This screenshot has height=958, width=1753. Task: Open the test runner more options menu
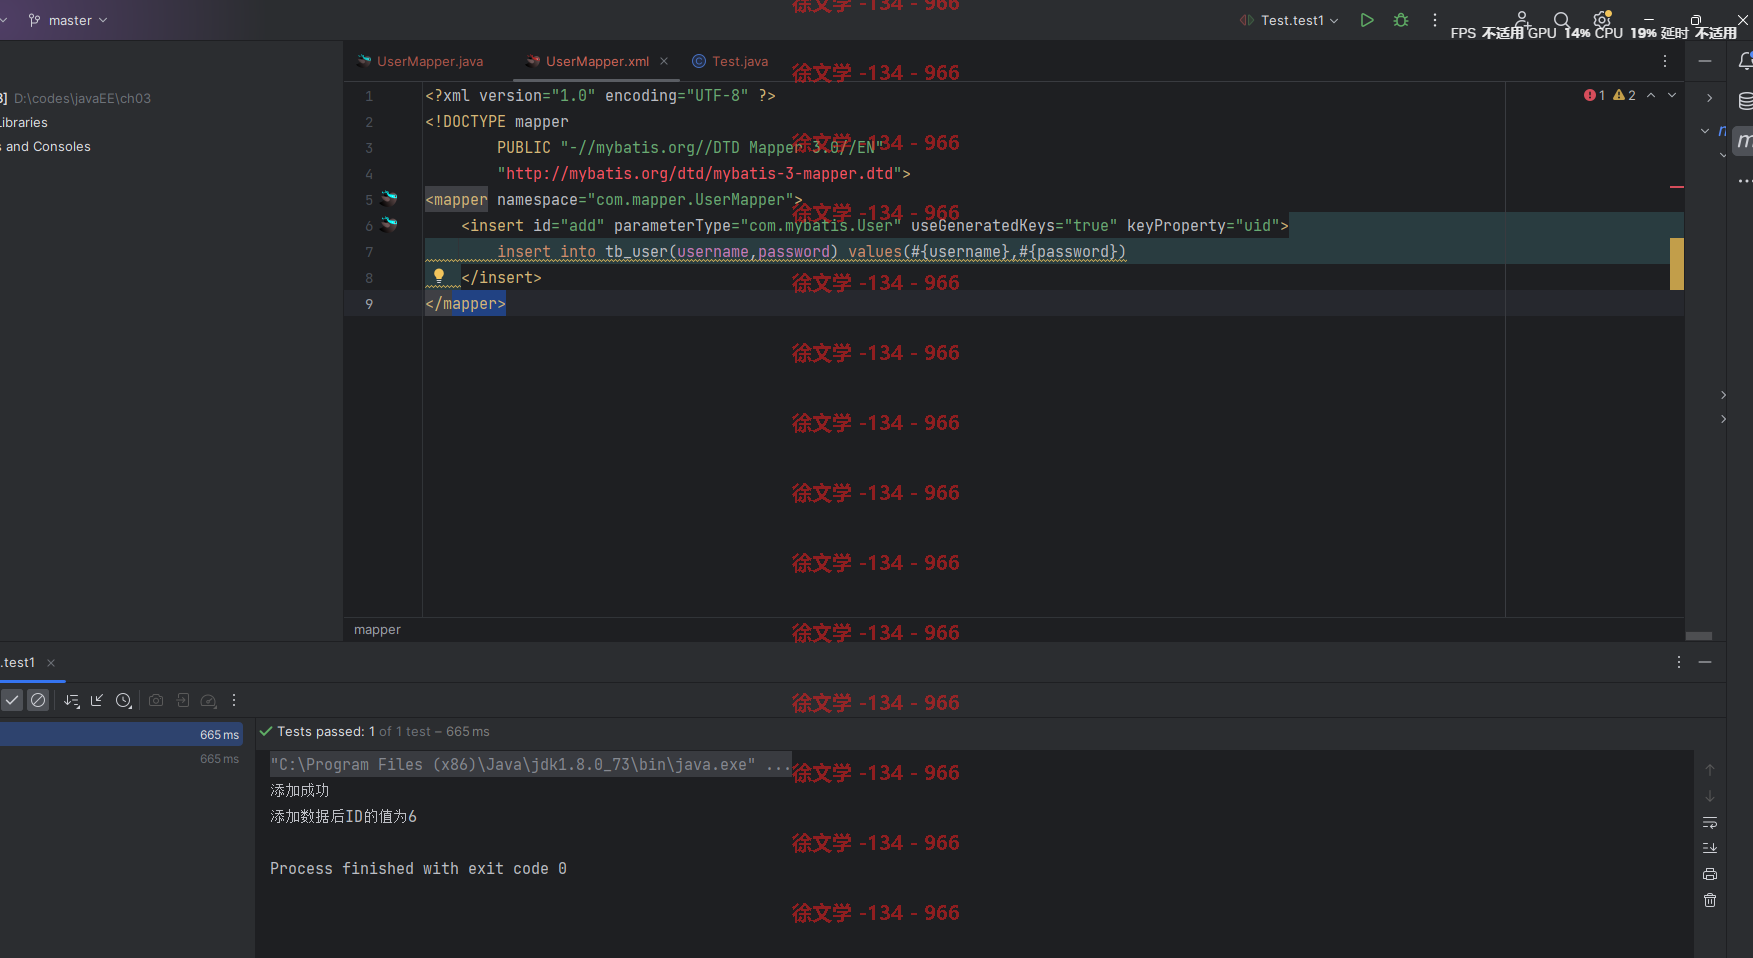[x=234, y=700]
